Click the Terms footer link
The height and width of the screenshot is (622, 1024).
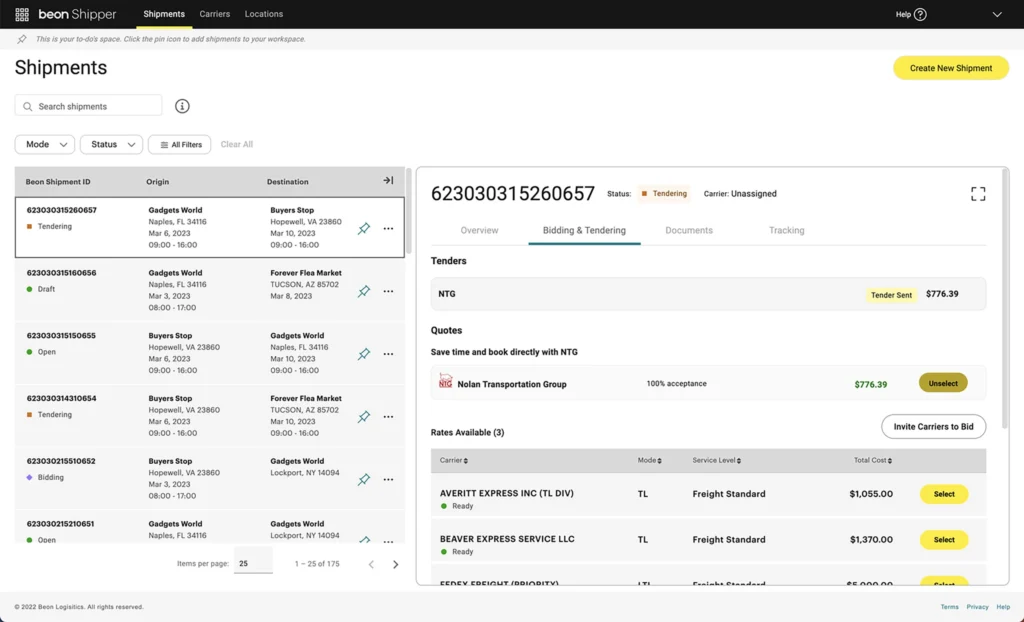(x=950, y=607)
